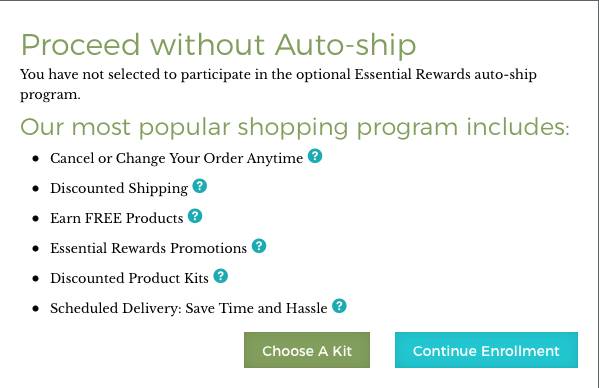Open help icon beside Cancel or Change Your Order
The height and width of the screenshot is (388, 599).
(315, 156)
